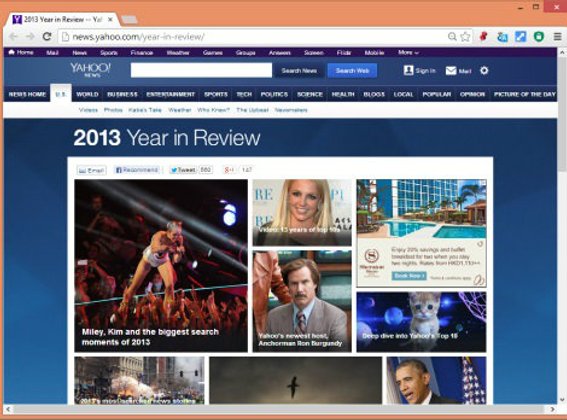Open the red pin extension icon
Viewport: 567px width, 420px height.
point(483,37)
